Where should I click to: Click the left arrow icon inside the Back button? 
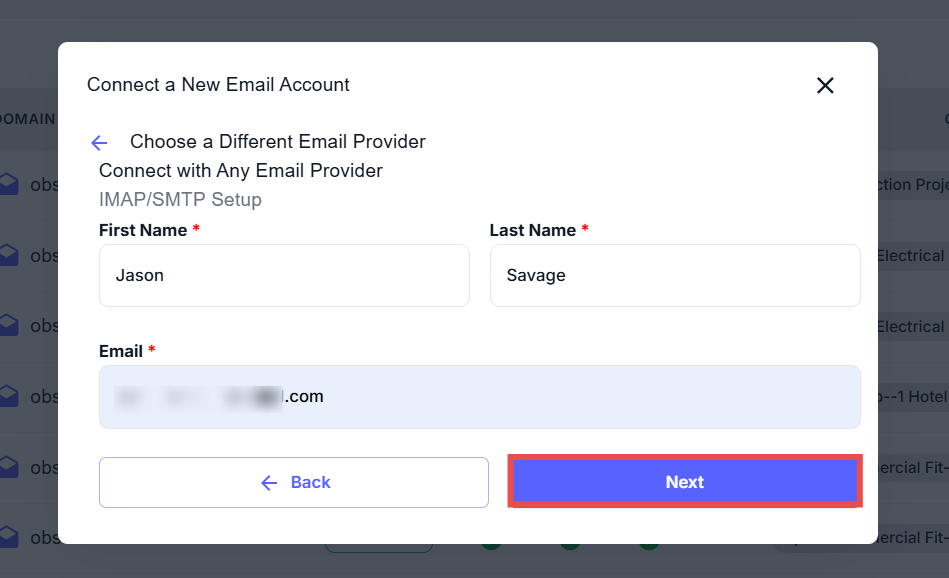tap(268, 483)
